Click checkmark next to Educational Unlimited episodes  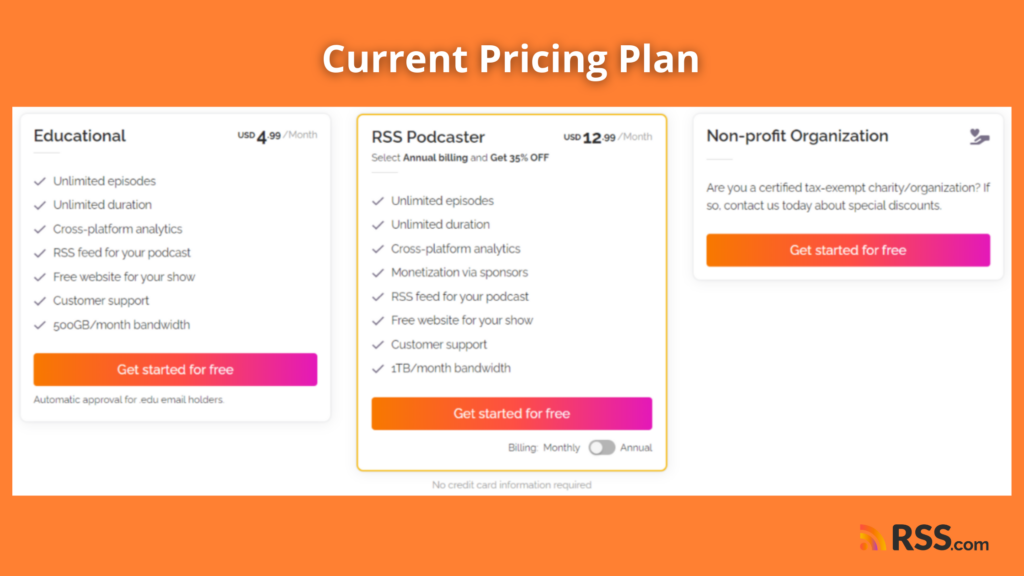click(x=40, y=182)
